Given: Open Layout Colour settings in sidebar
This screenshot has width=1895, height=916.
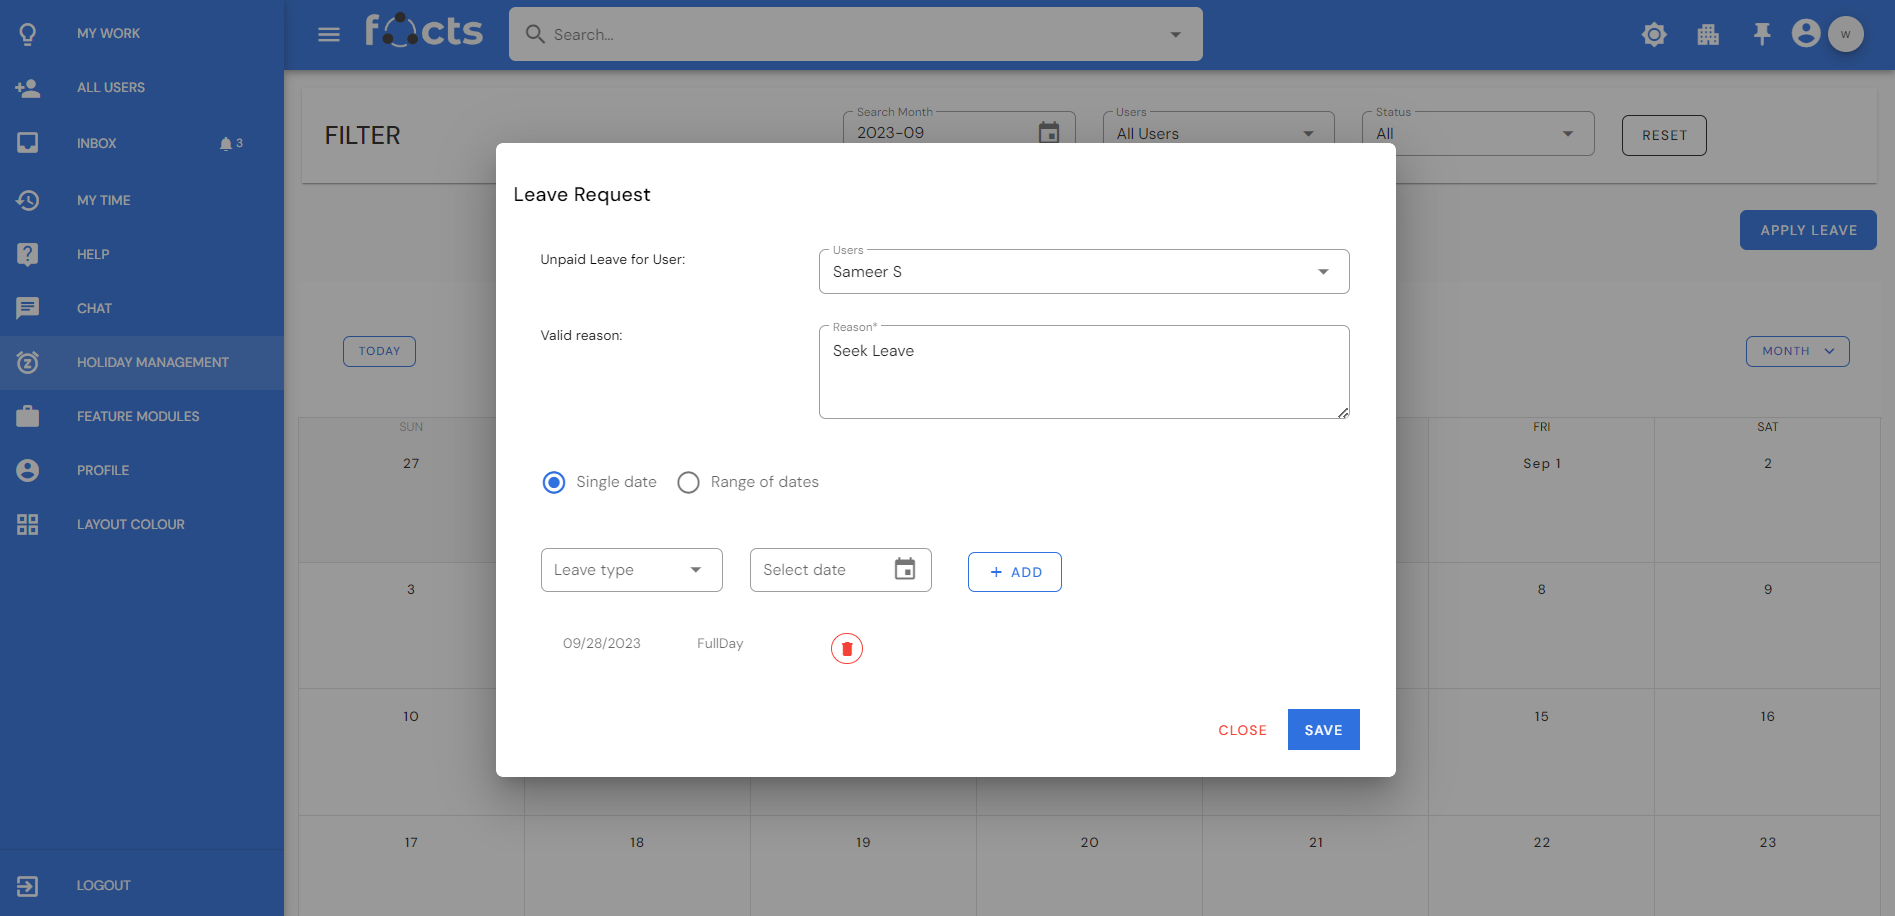Looking at the screenshot, I should pos(130,524).
